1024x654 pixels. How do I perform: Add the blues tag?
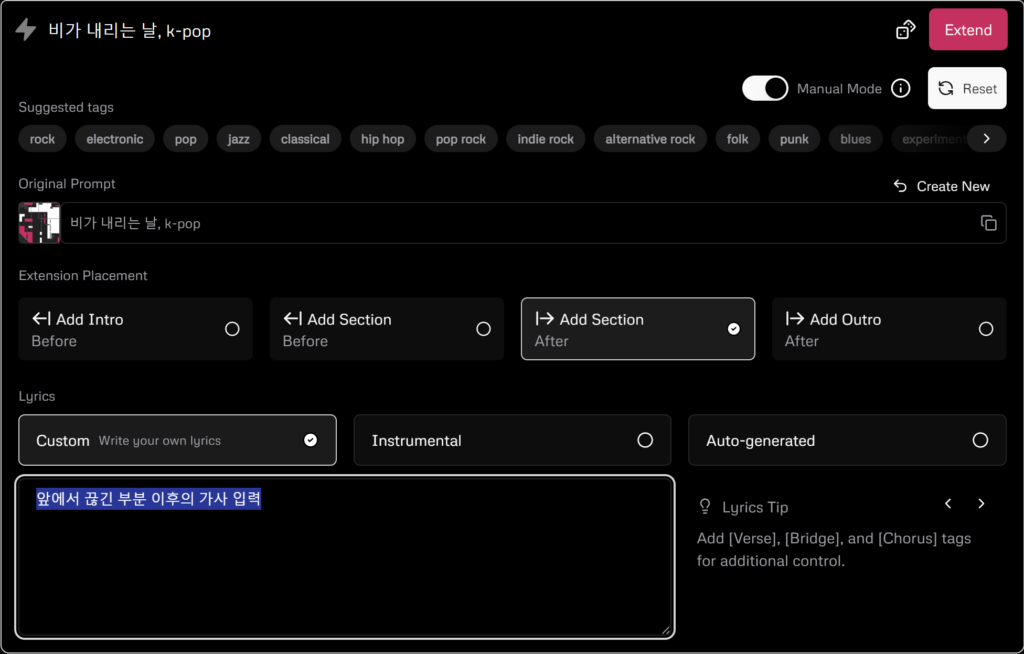tap(856, 139)
